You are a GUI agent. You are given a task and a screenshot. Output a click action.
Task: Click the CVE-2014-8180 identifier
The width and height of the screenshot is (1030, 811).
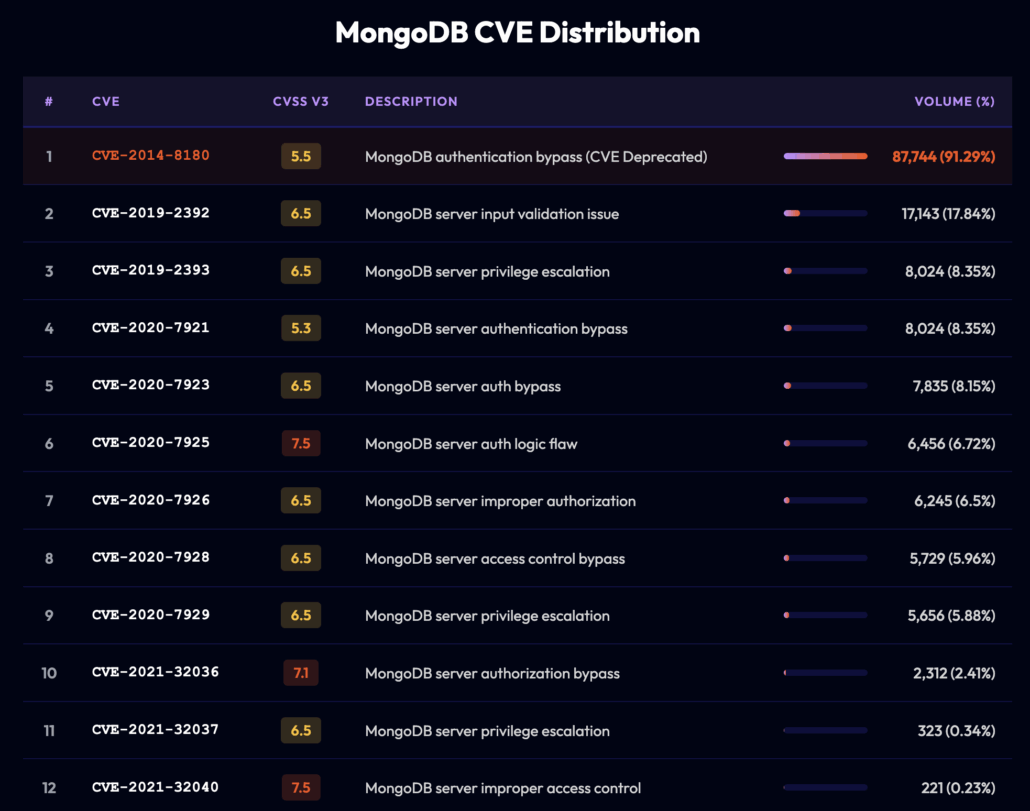[150, 156]
